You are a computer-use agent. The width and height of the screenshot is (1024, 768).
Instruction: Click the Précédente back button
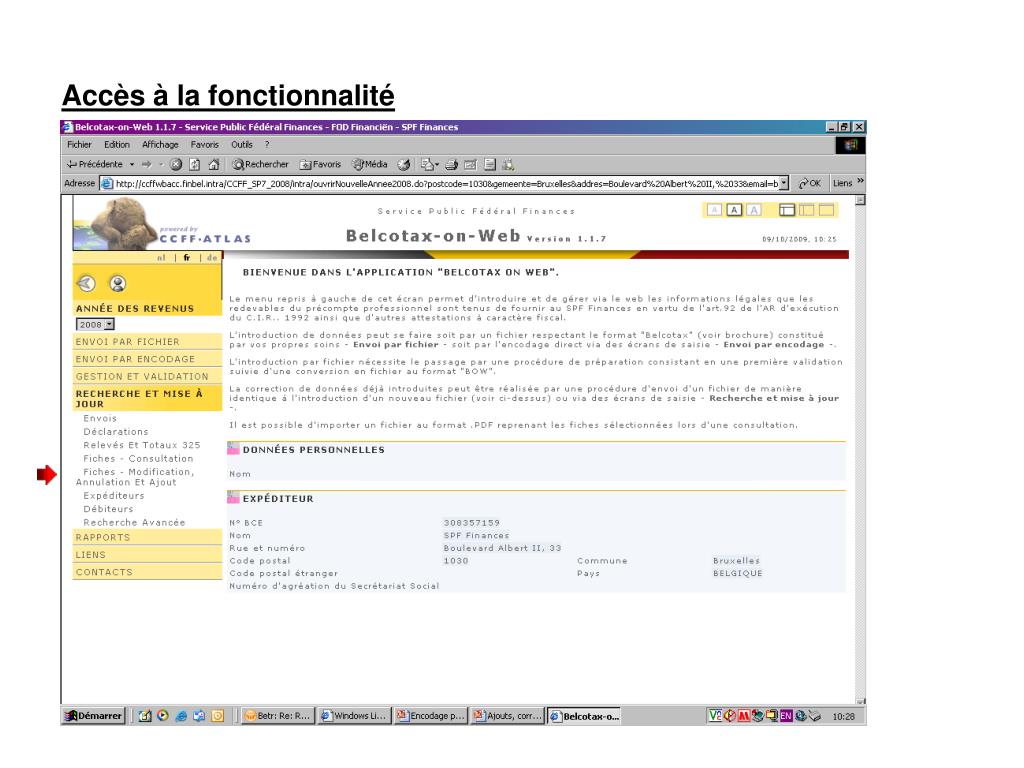coord(95,165)
